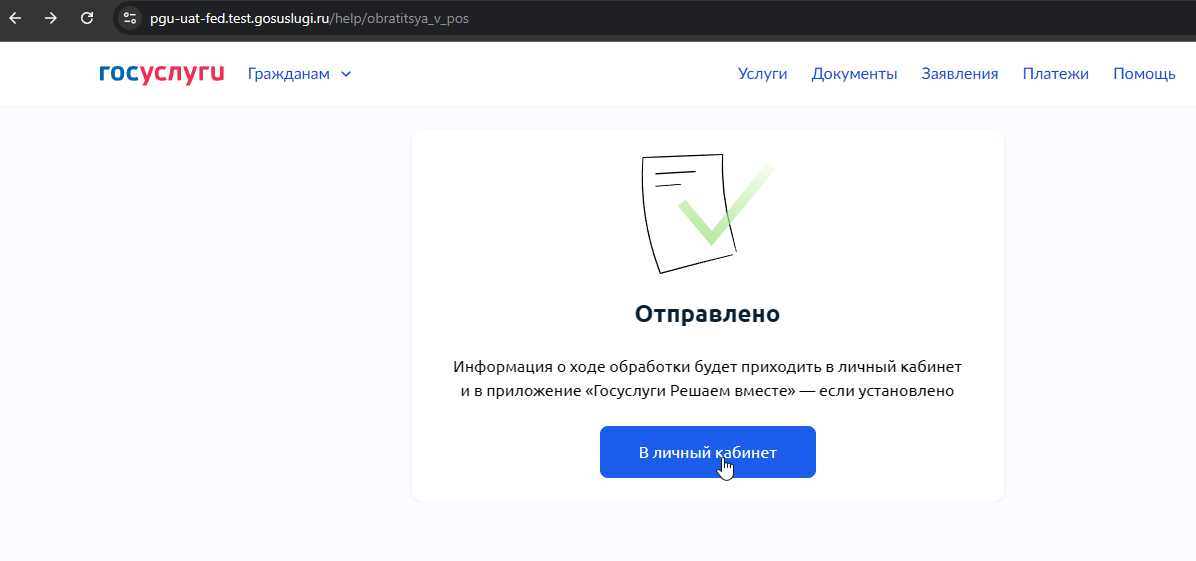
Task: Click text about «Госуслуги Решаем вместе» app
Action: (708, 392)
